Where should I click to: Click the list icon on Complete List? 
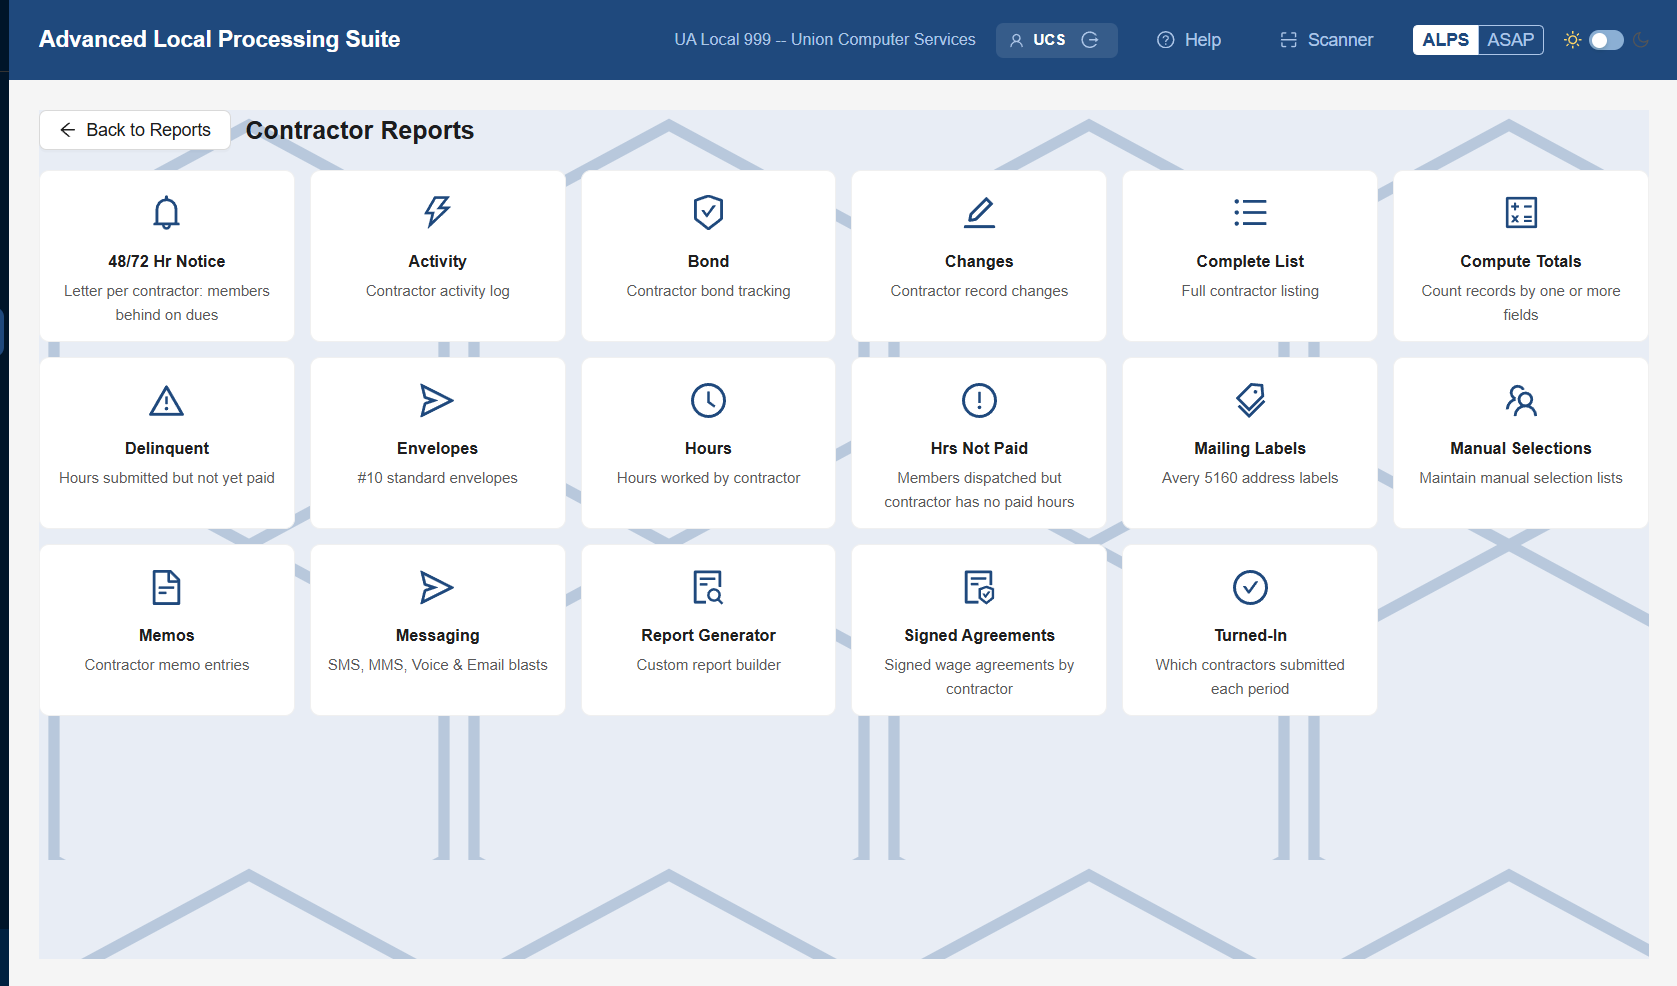(1250, 212)
